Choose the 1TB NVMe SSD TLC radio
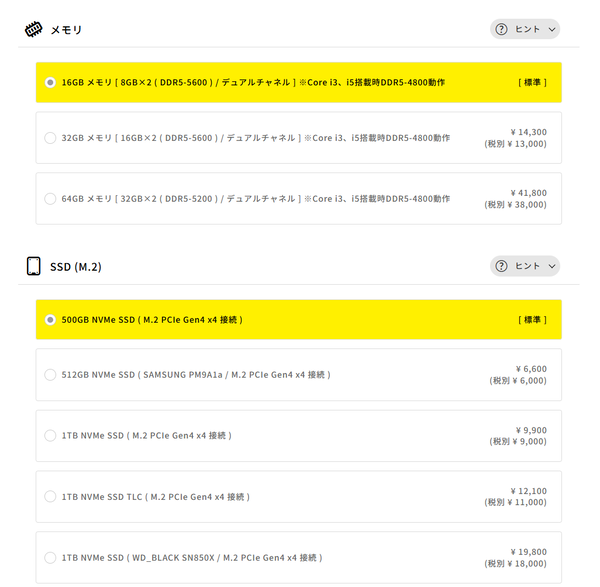600x587 pixels. [50, 497]
